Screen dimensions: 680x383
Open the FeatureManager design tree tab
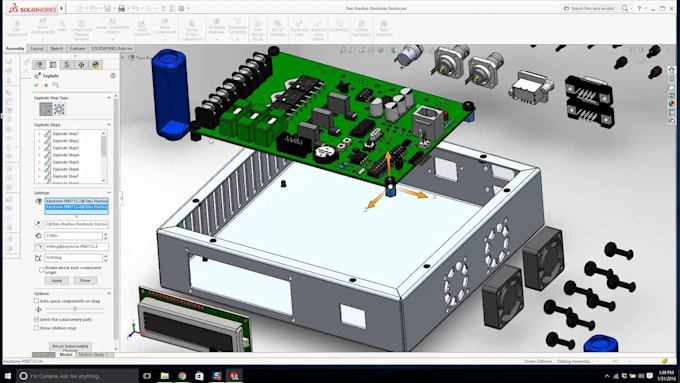[39, 65]
